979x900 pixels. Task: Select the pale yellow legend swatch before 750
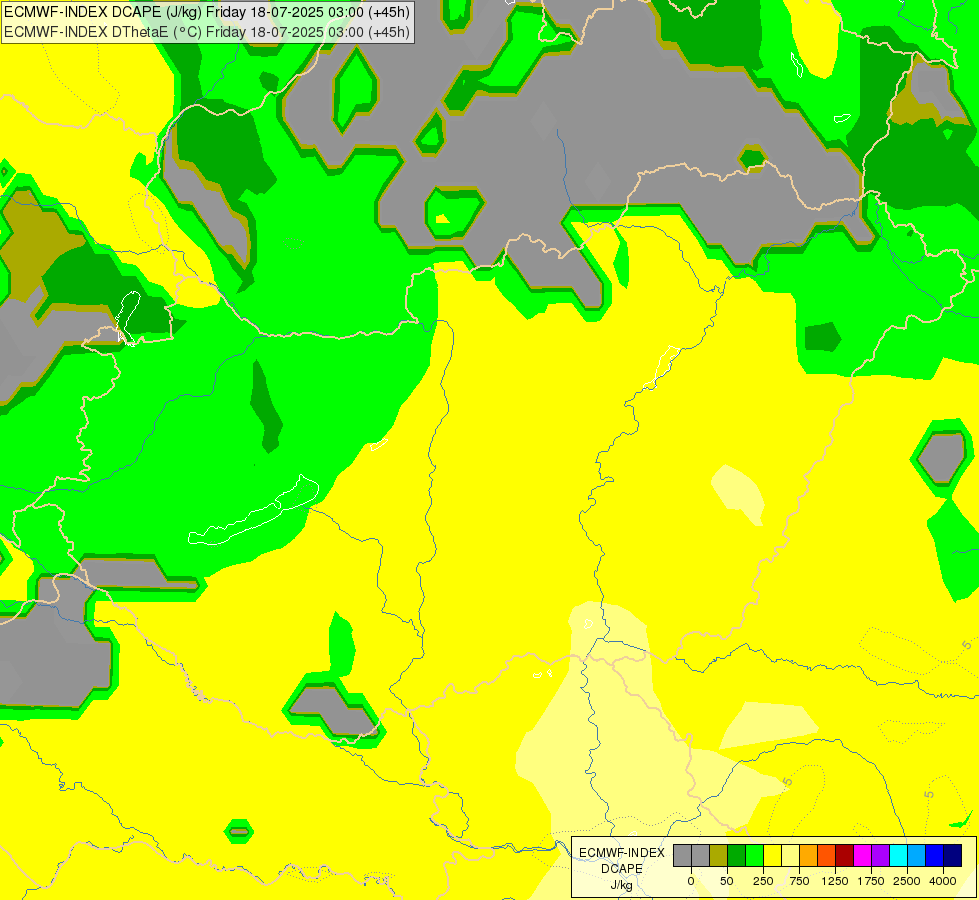pos(790,855)
